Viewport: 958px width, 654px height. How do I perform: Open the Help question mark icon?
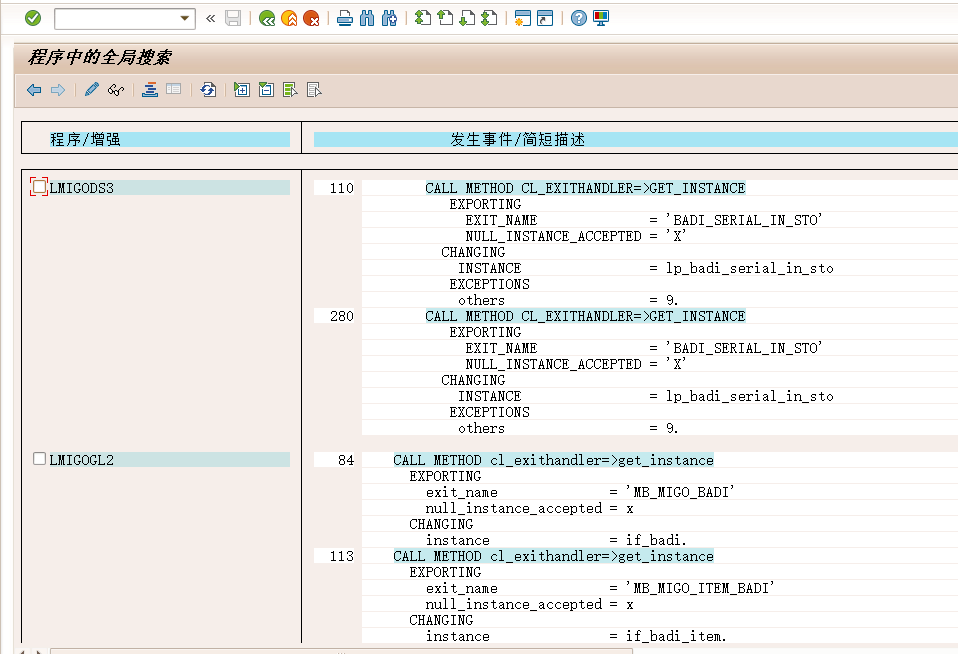pyautogui.click(x=579, y=18)
